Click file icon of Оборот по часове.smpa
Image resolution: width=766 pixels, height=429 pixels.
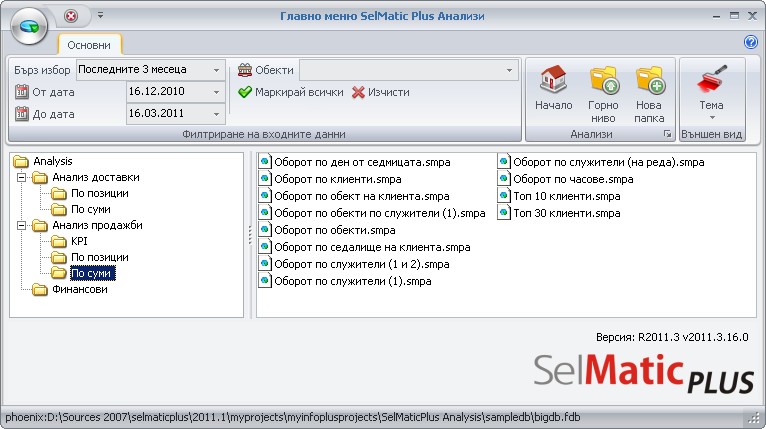(x=504, y=179)
